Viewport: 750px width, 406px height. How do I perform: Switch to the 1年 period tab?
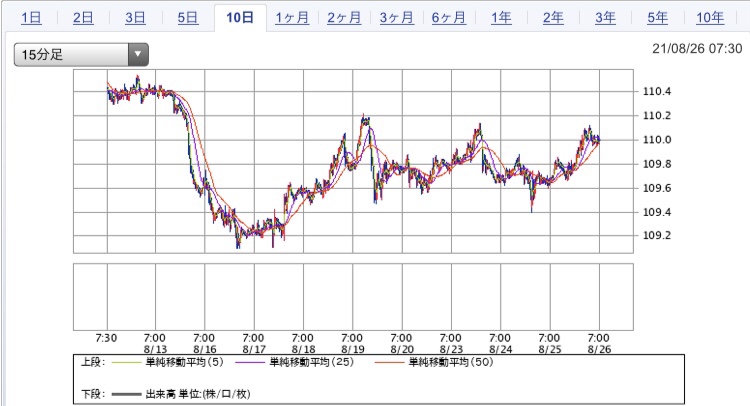pyautogui.click(x=501, y=18)
